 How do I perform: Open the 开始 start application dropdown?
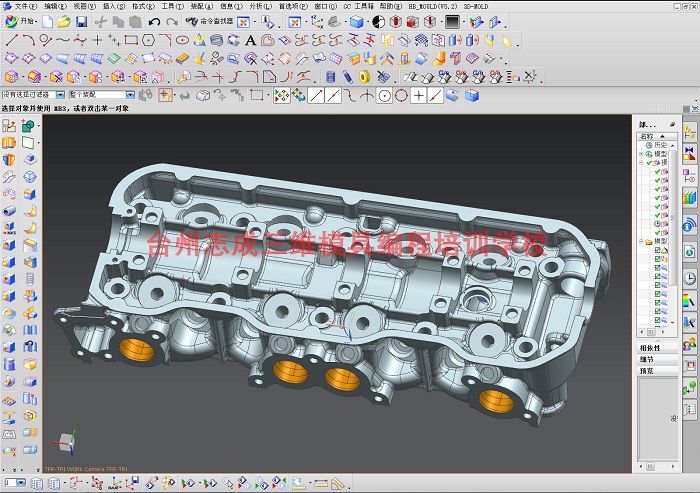pyautogui.click(x=21, y=21)
